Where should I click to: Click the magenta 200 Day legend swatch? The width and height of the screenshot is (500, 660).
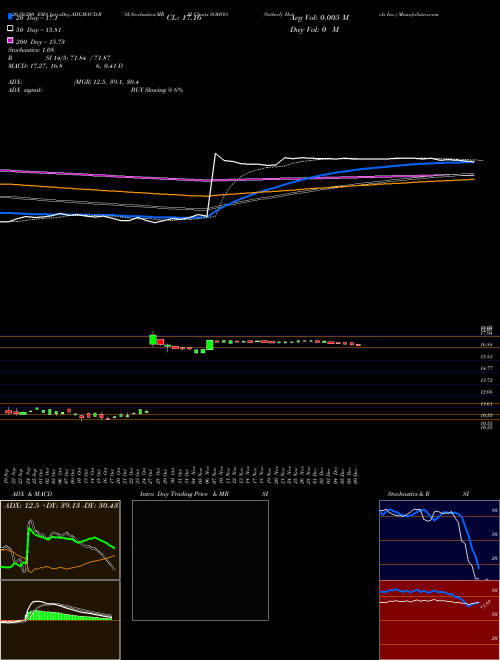click(10, 40)
